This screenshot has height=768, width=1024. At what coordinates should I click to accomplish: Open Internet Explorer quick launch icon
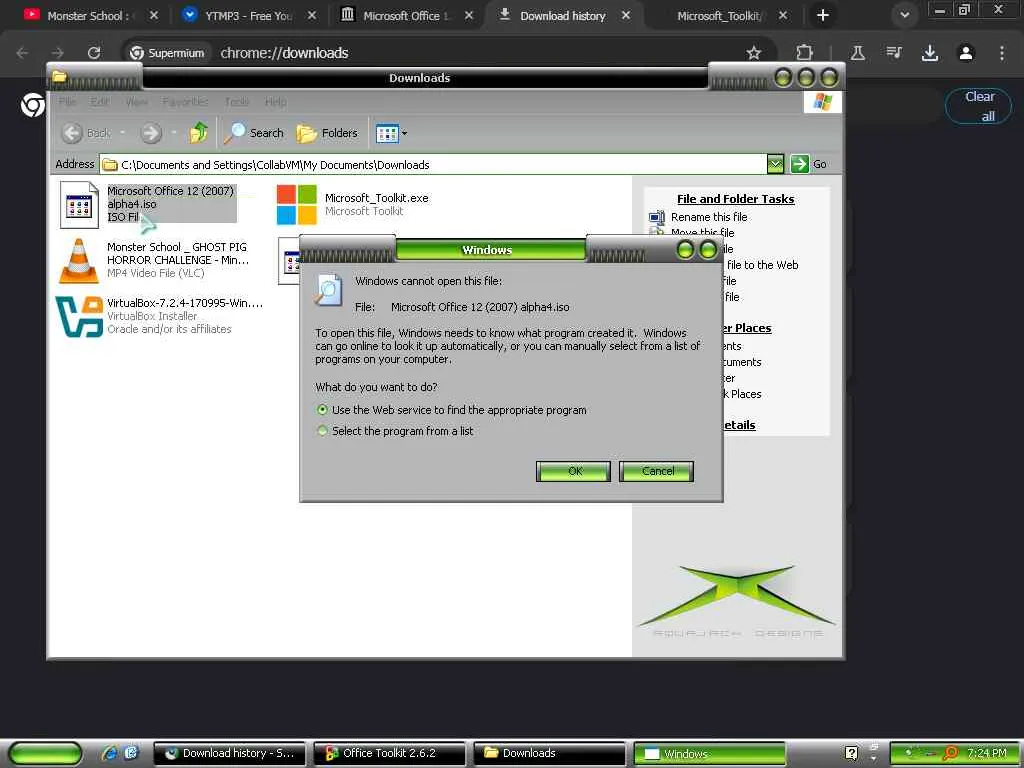point(109,753)
